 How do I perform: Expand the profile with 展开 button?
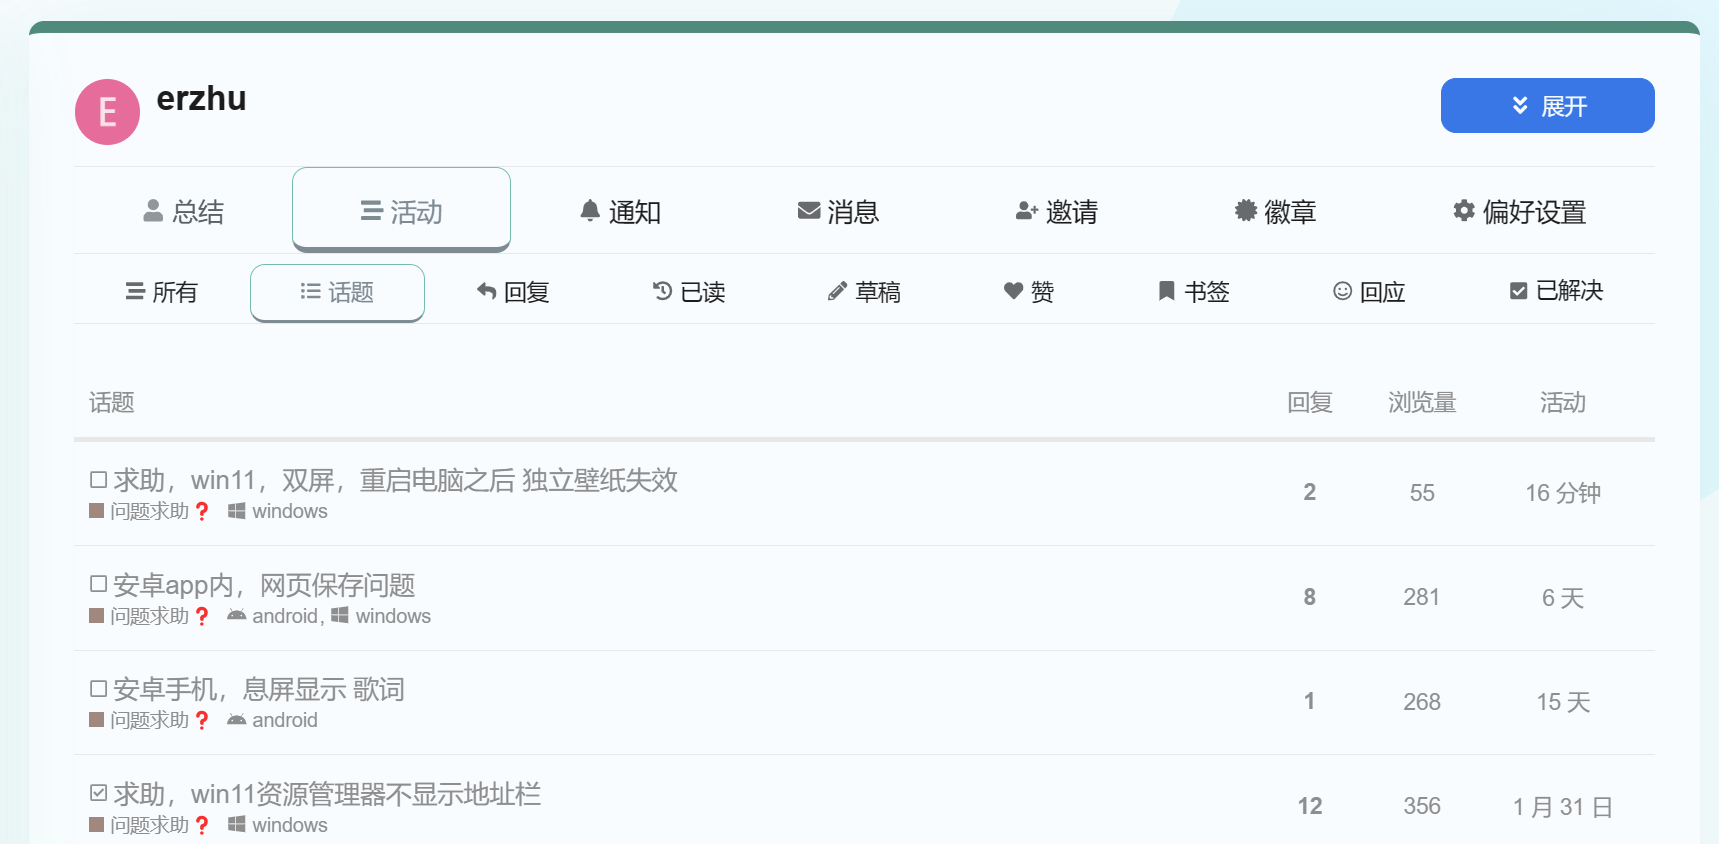[x=1547, y=106]
